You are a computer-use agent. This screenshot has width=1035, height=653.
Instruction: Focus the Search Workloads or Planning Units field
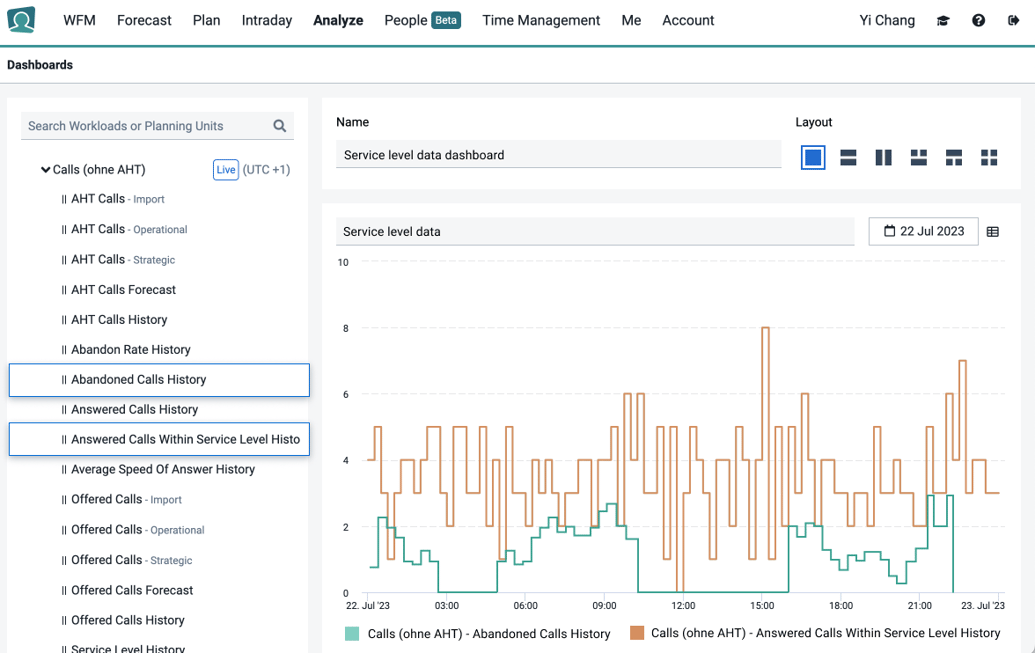[157, 126]
